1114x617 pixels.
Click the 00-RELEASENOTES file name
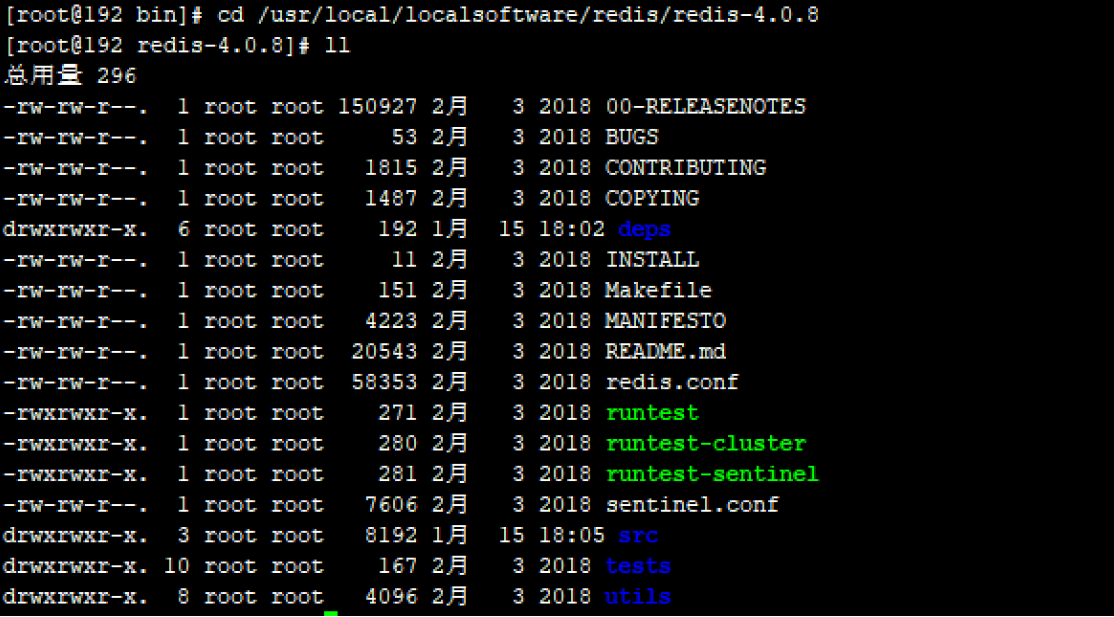(705, 107)
